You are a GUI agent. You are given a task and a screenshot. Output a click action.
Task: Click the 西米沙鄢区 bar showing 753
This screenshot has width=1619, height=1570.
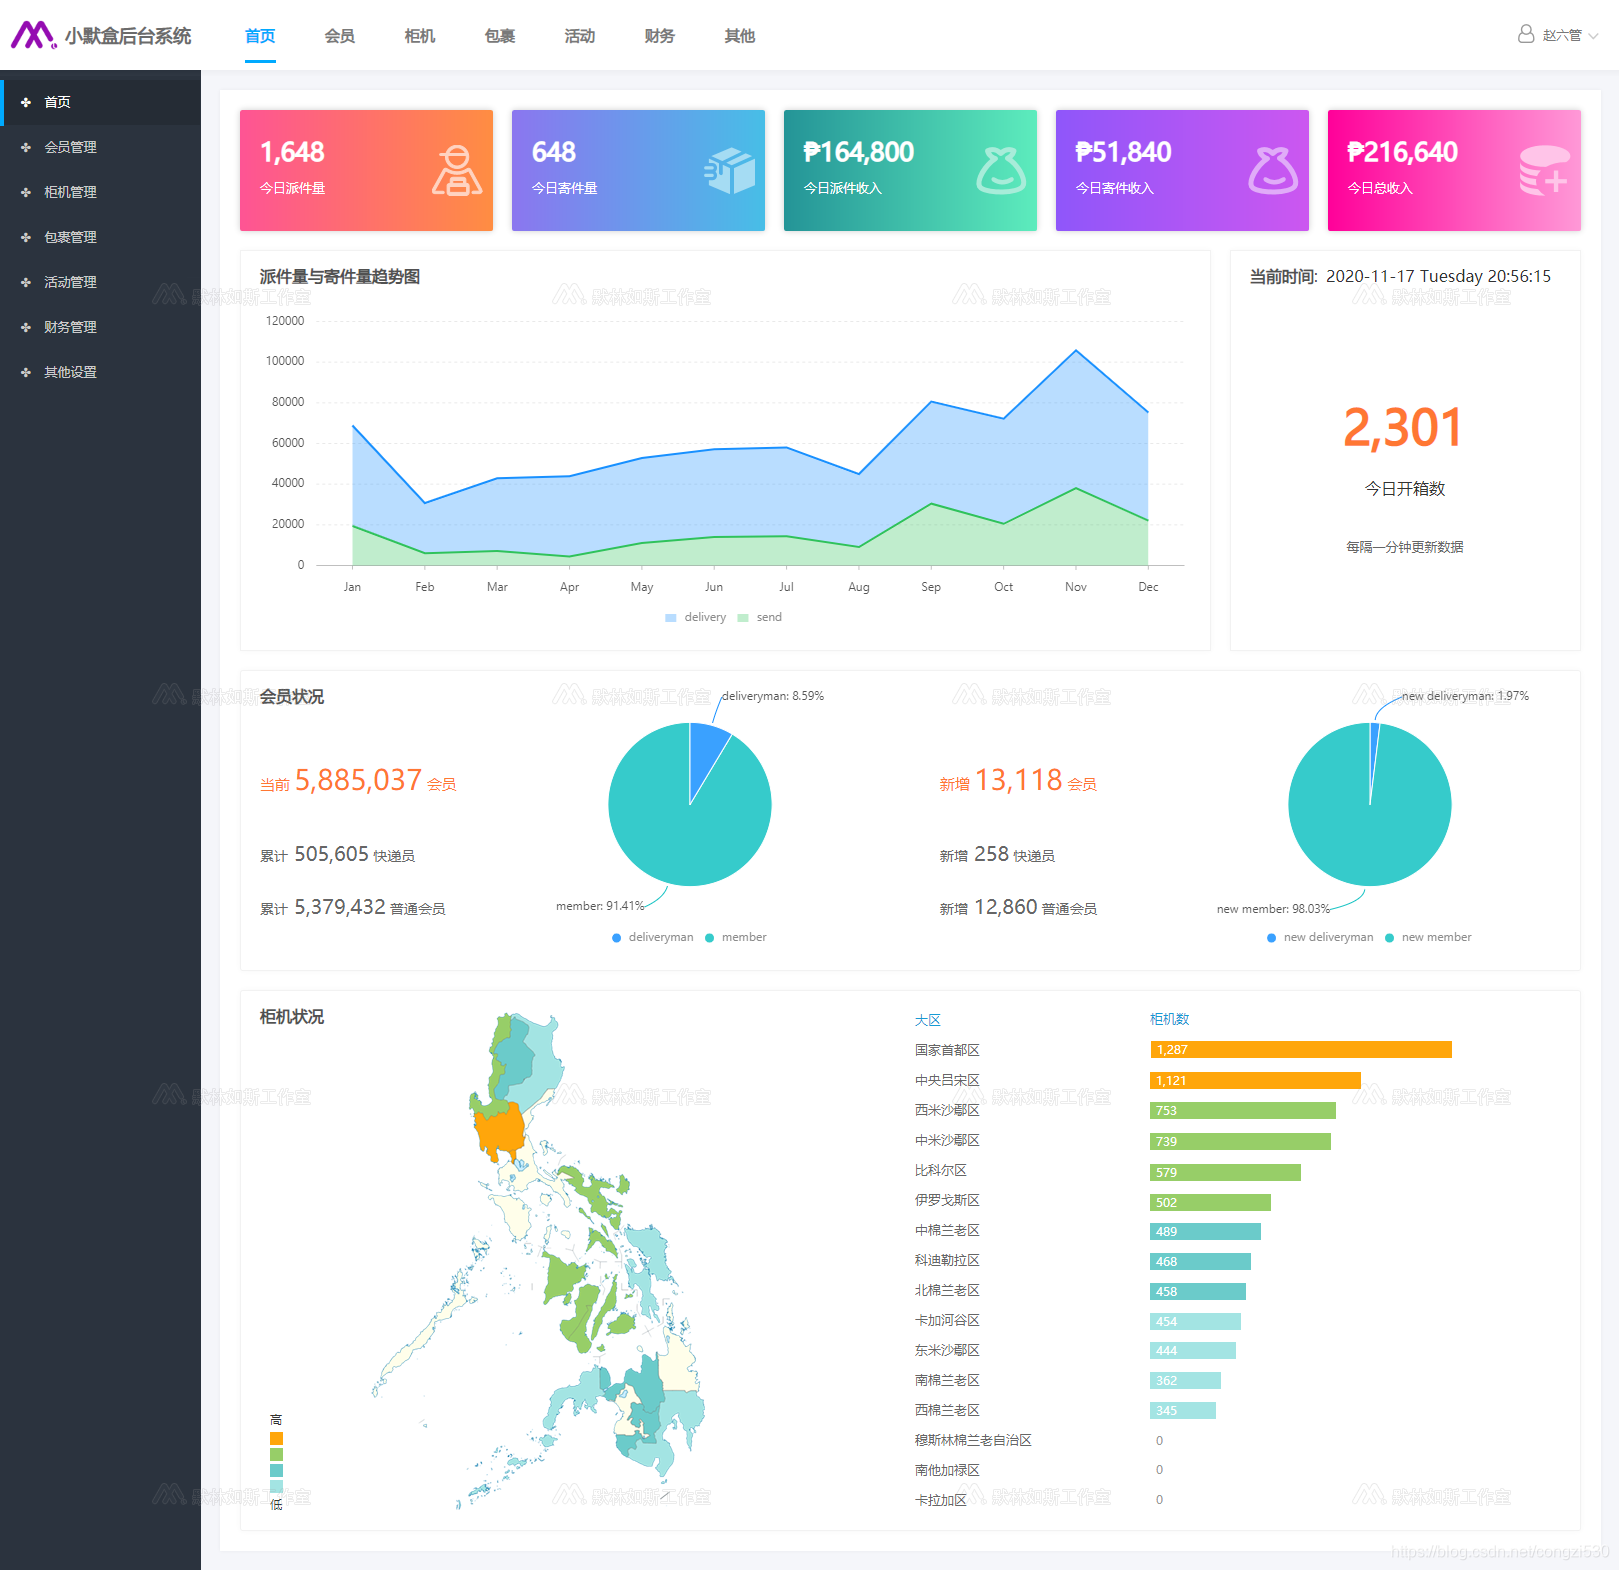[1243, 1110]
